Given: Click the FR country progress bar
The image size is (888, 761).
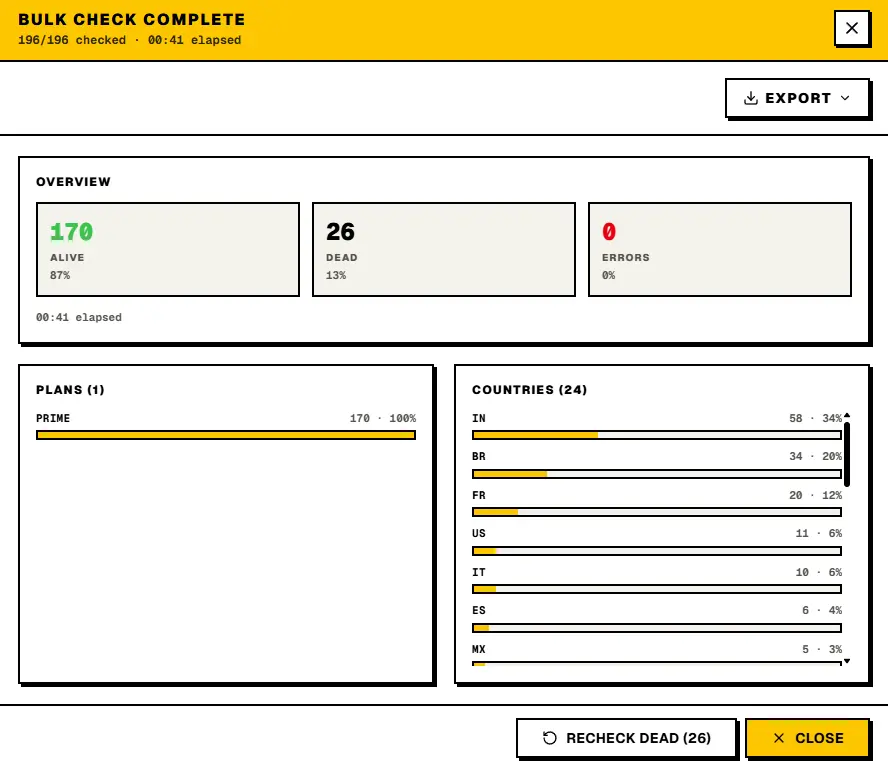Looking at the screenshot, I should click(657, 512).
